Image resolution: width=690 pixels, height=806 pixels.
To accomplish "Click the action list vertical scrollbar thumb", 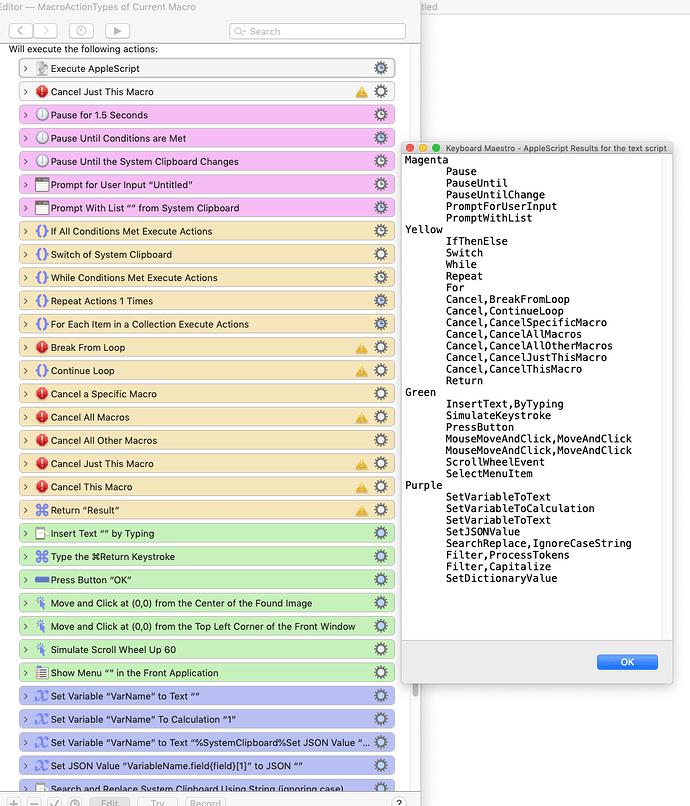I will [x=415, y=690].
